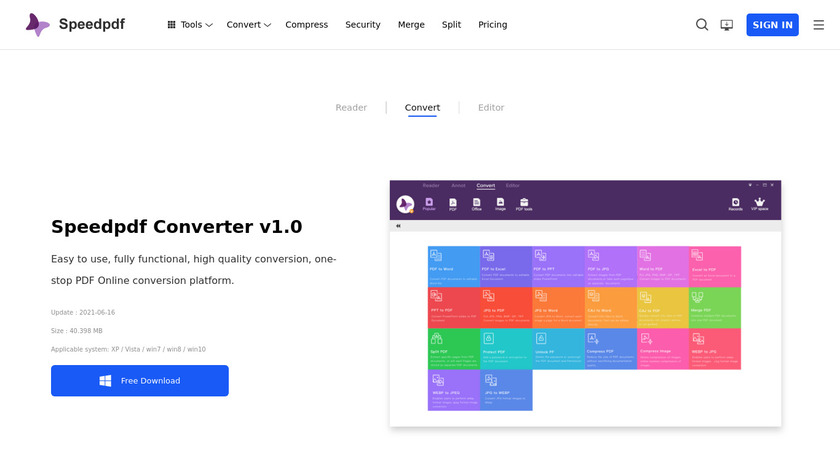The height and width of the screenshot is (472, 840).
Task: Click the PDF to PPT tile in preview
Action: click(558, 267)
